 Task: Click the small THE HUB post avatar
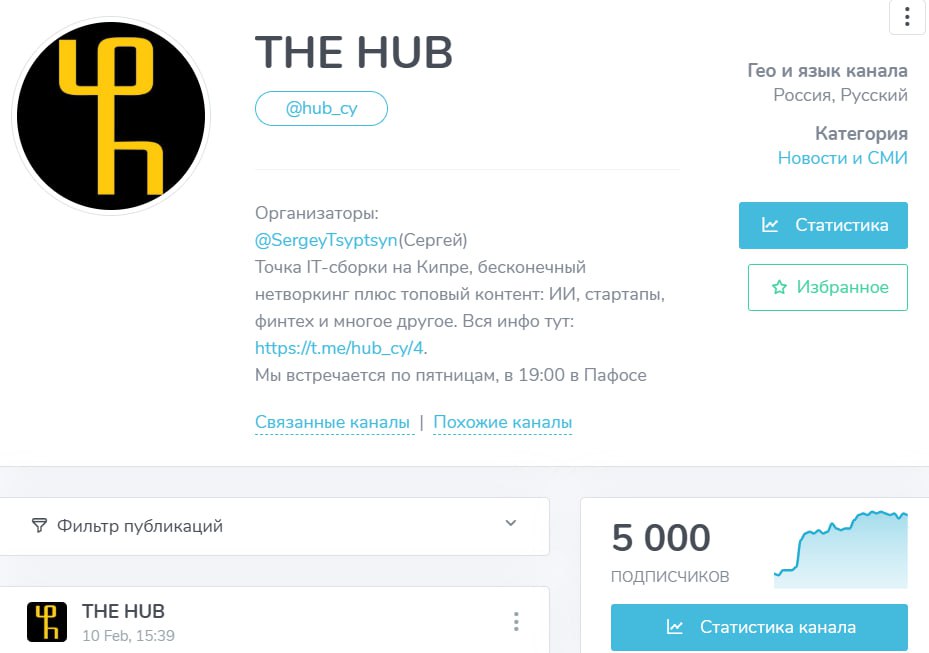point(47,622)
